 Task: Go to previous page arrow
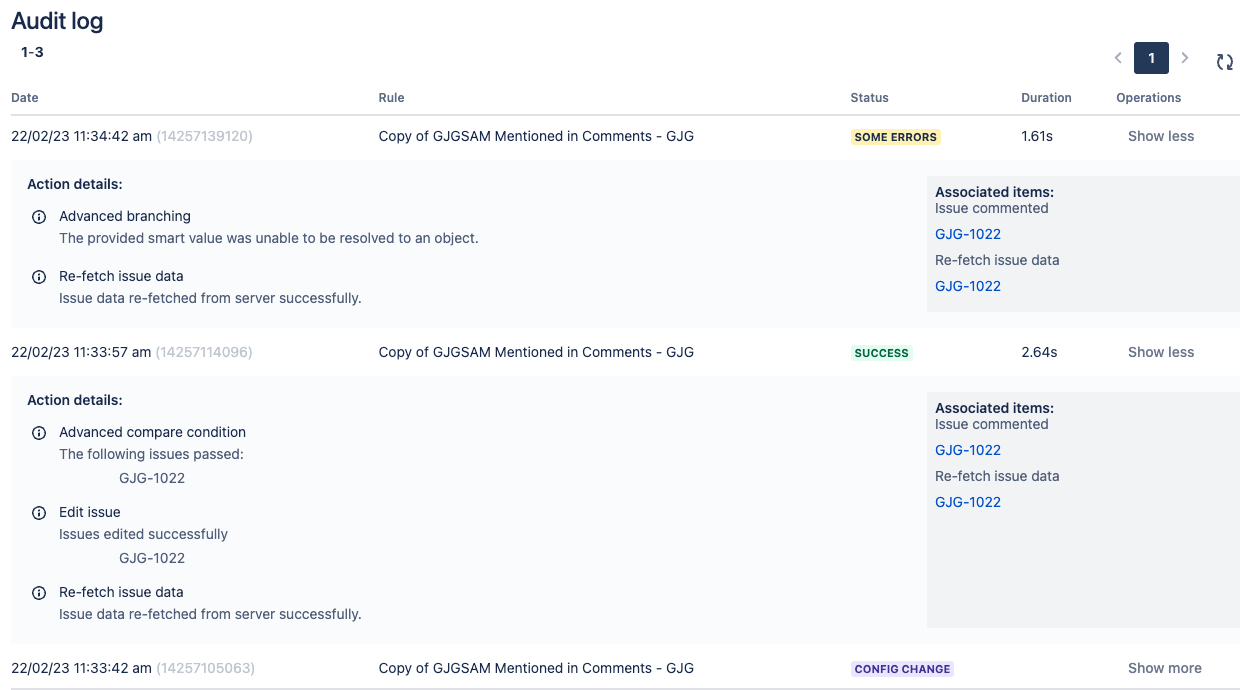click(1118, 58)
